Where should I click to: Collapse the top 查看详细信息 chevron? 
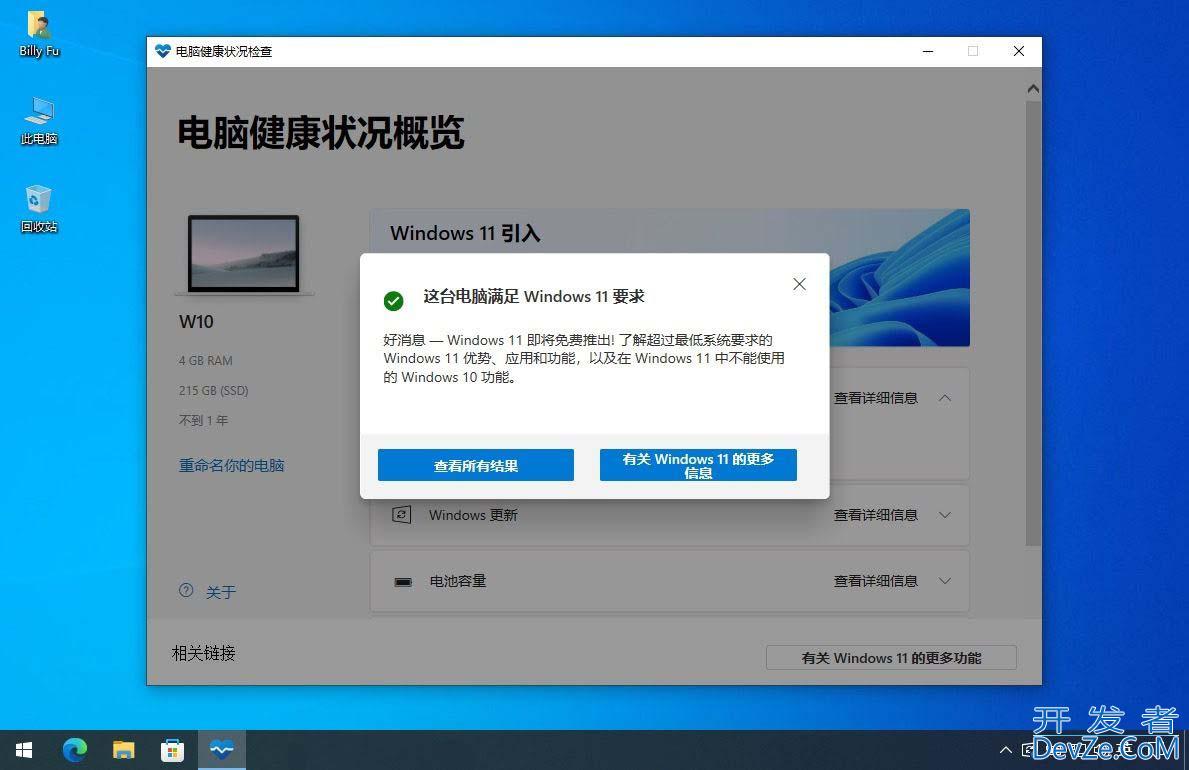coord(945,398)
